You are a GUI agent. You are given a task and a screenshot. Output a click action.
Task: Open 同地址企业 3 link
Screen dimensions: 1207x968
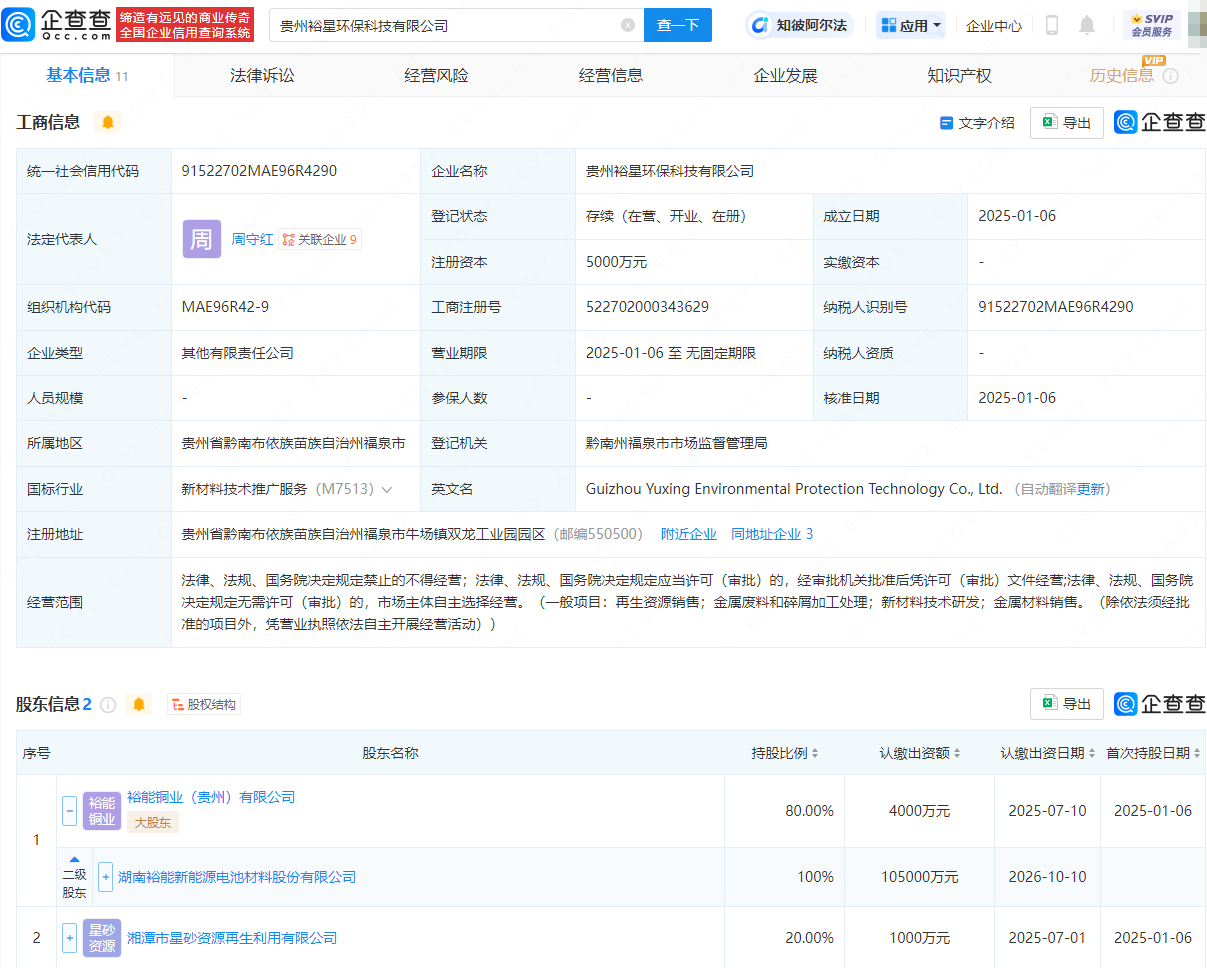(x=772, y=534)
